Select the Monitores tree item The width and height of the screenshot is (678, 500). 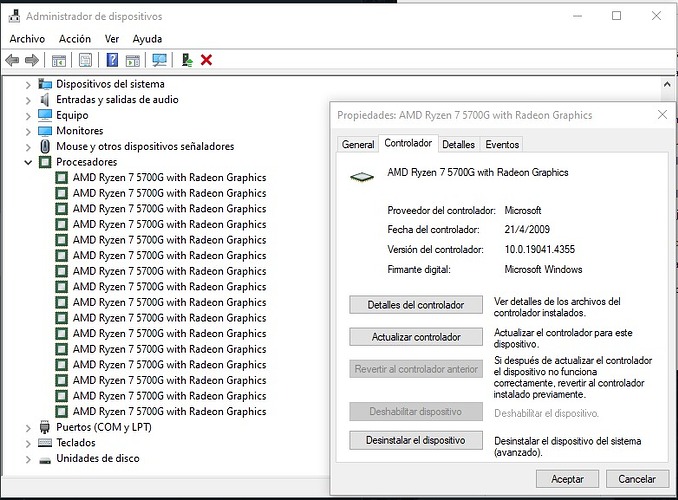[80, 131]
